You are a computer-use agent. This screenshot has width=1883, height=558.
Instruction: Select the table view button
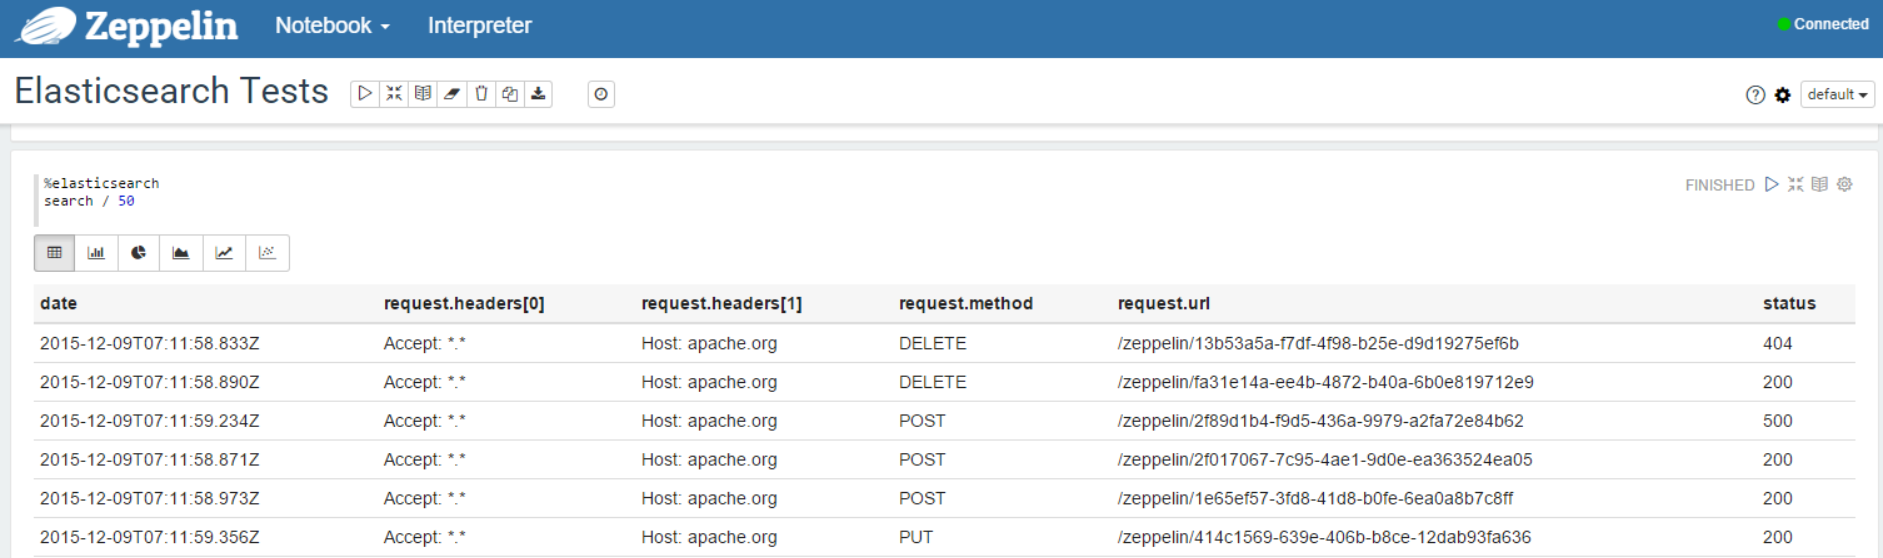coord(54,253)
